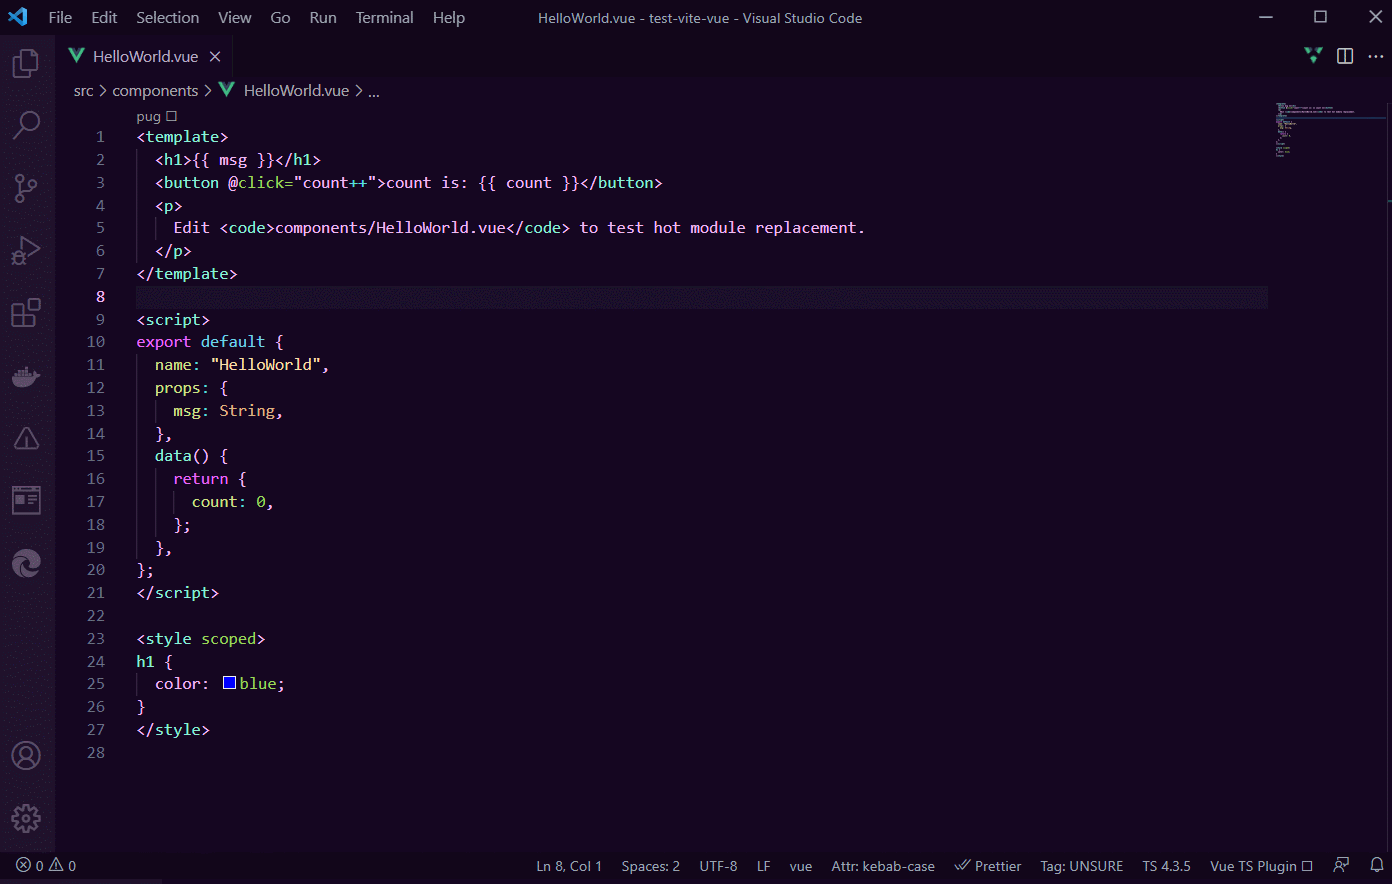The width and height of the screenshot is (1392, 884).
Task: Open the Run and Debug view
Action: click(x=26, y=250)
